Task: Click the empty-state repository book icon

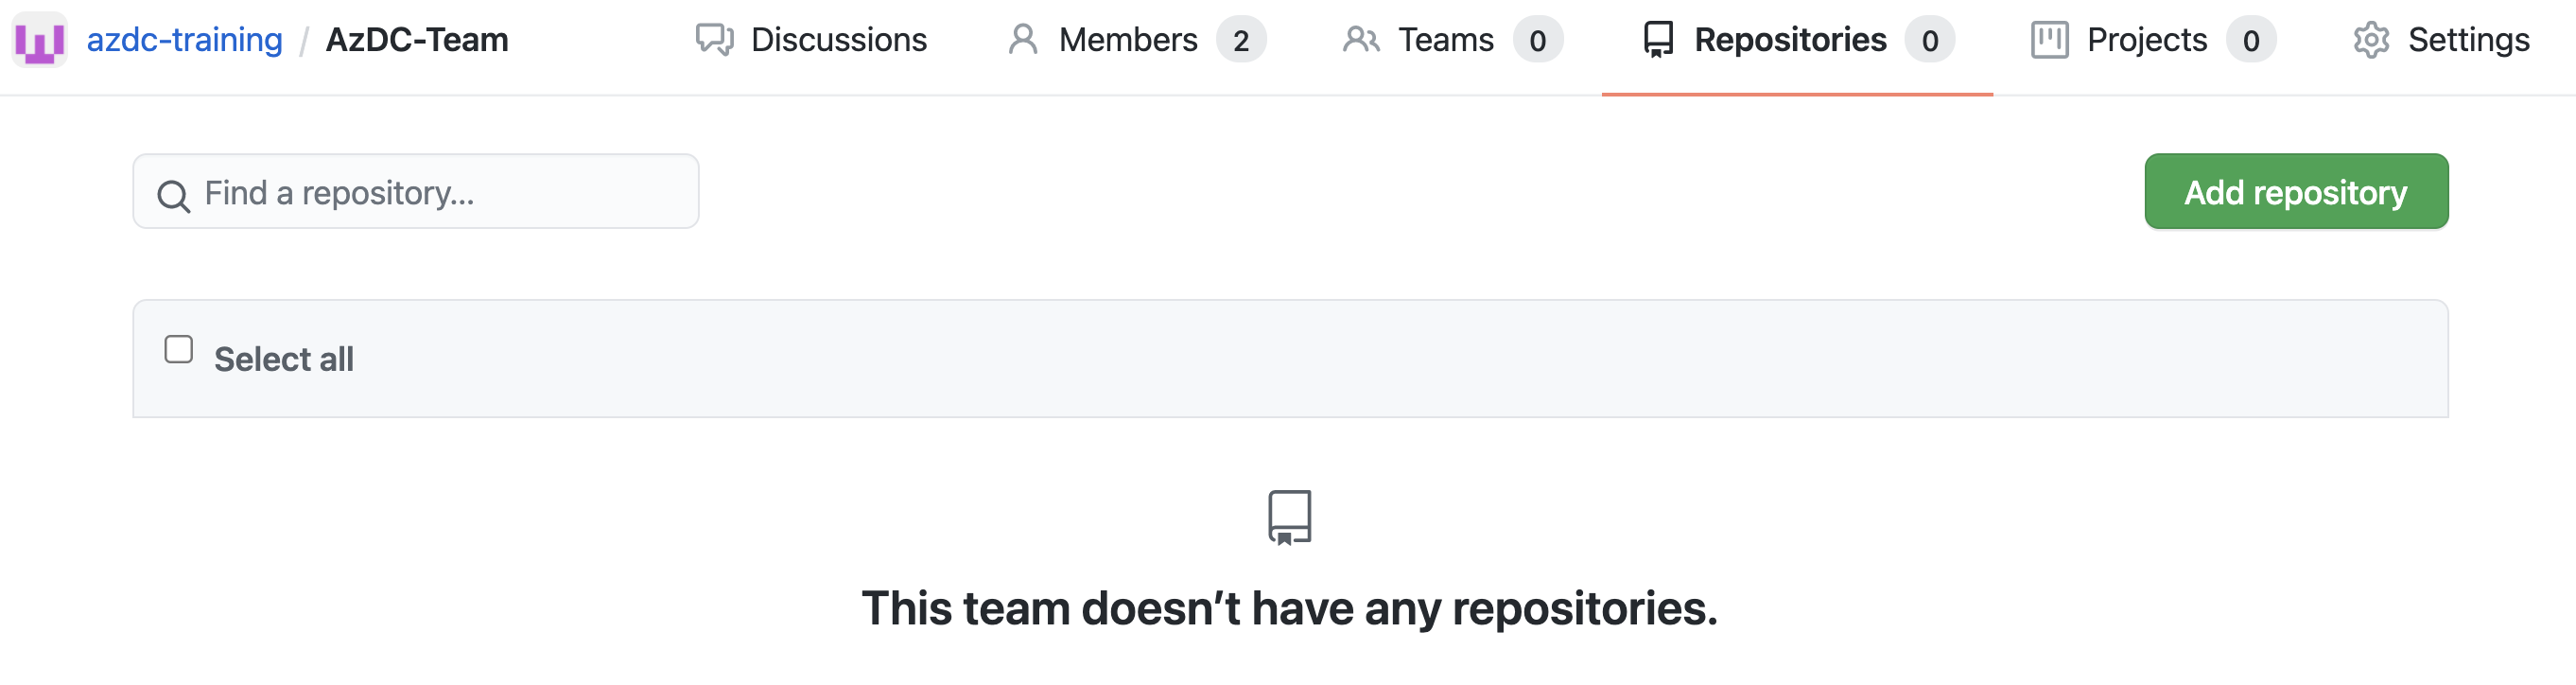Action: [1289, 518]
